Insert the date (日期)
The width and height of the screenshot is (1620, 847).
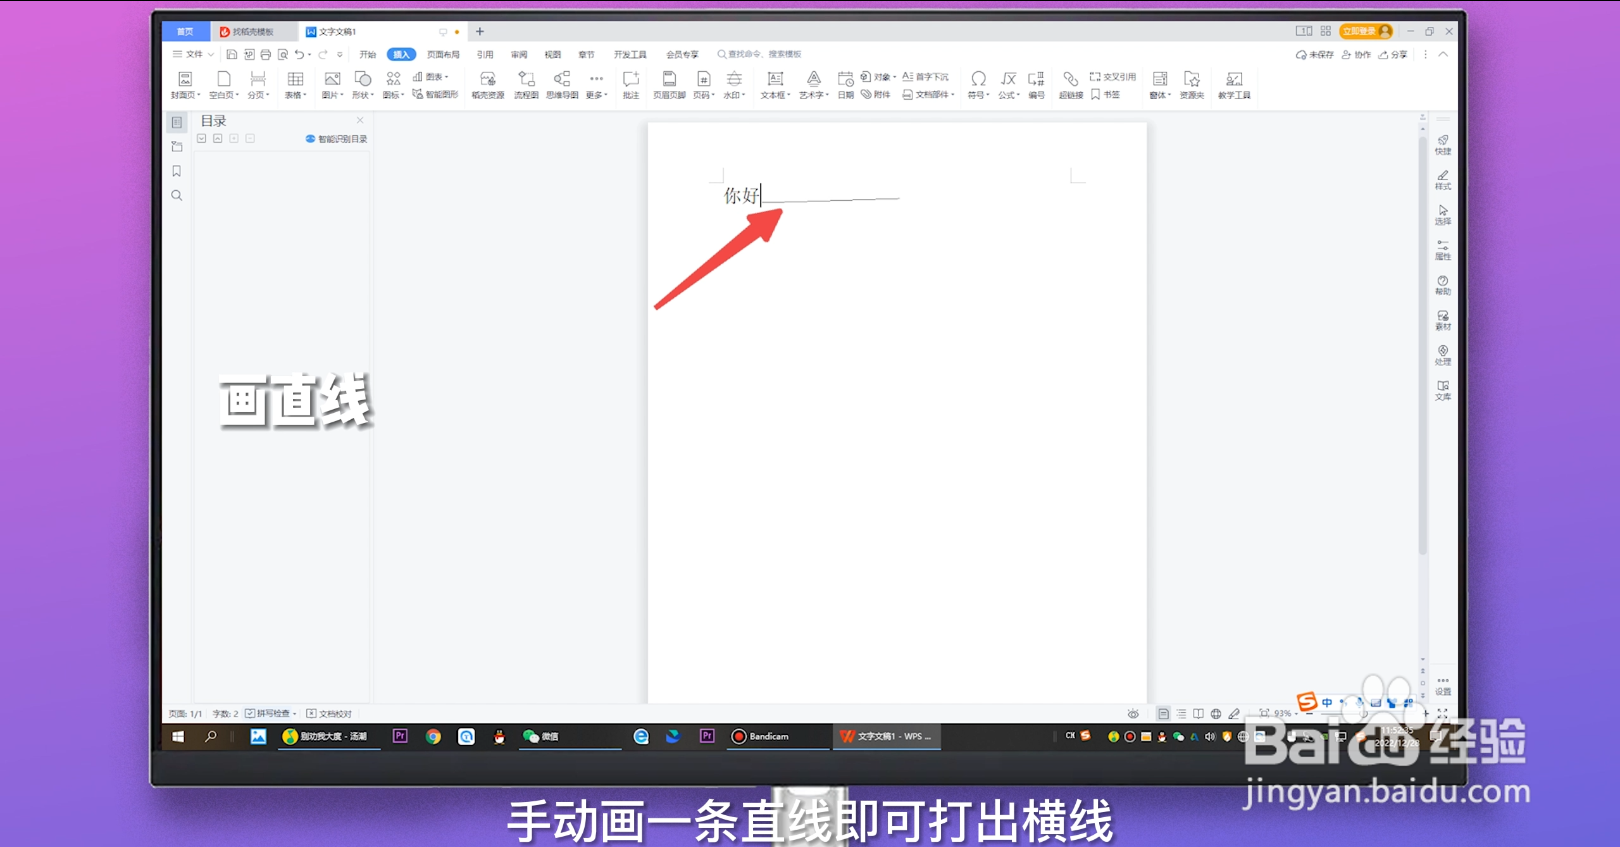(x=846, y=85)
